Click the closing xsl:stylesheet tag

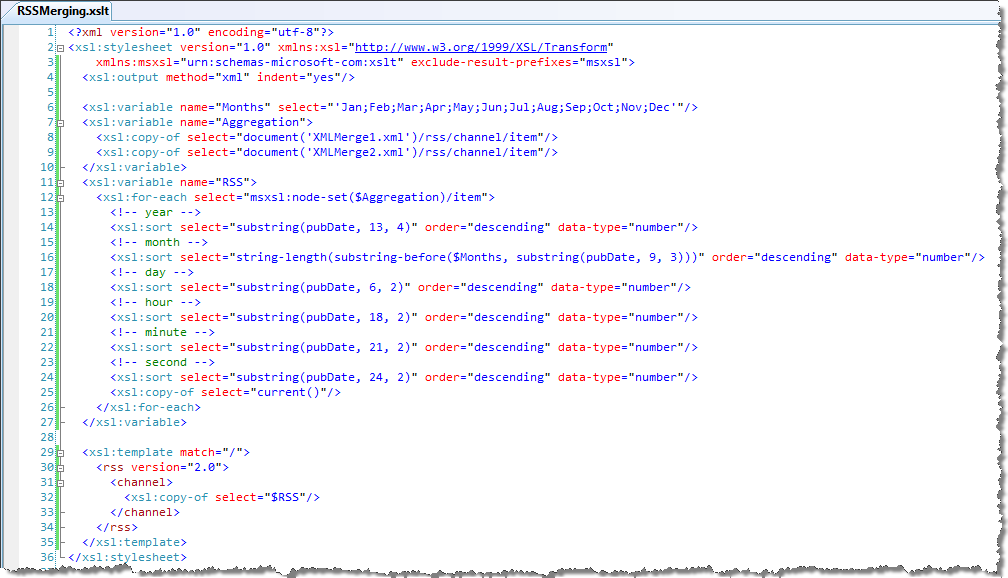point(127,557)
